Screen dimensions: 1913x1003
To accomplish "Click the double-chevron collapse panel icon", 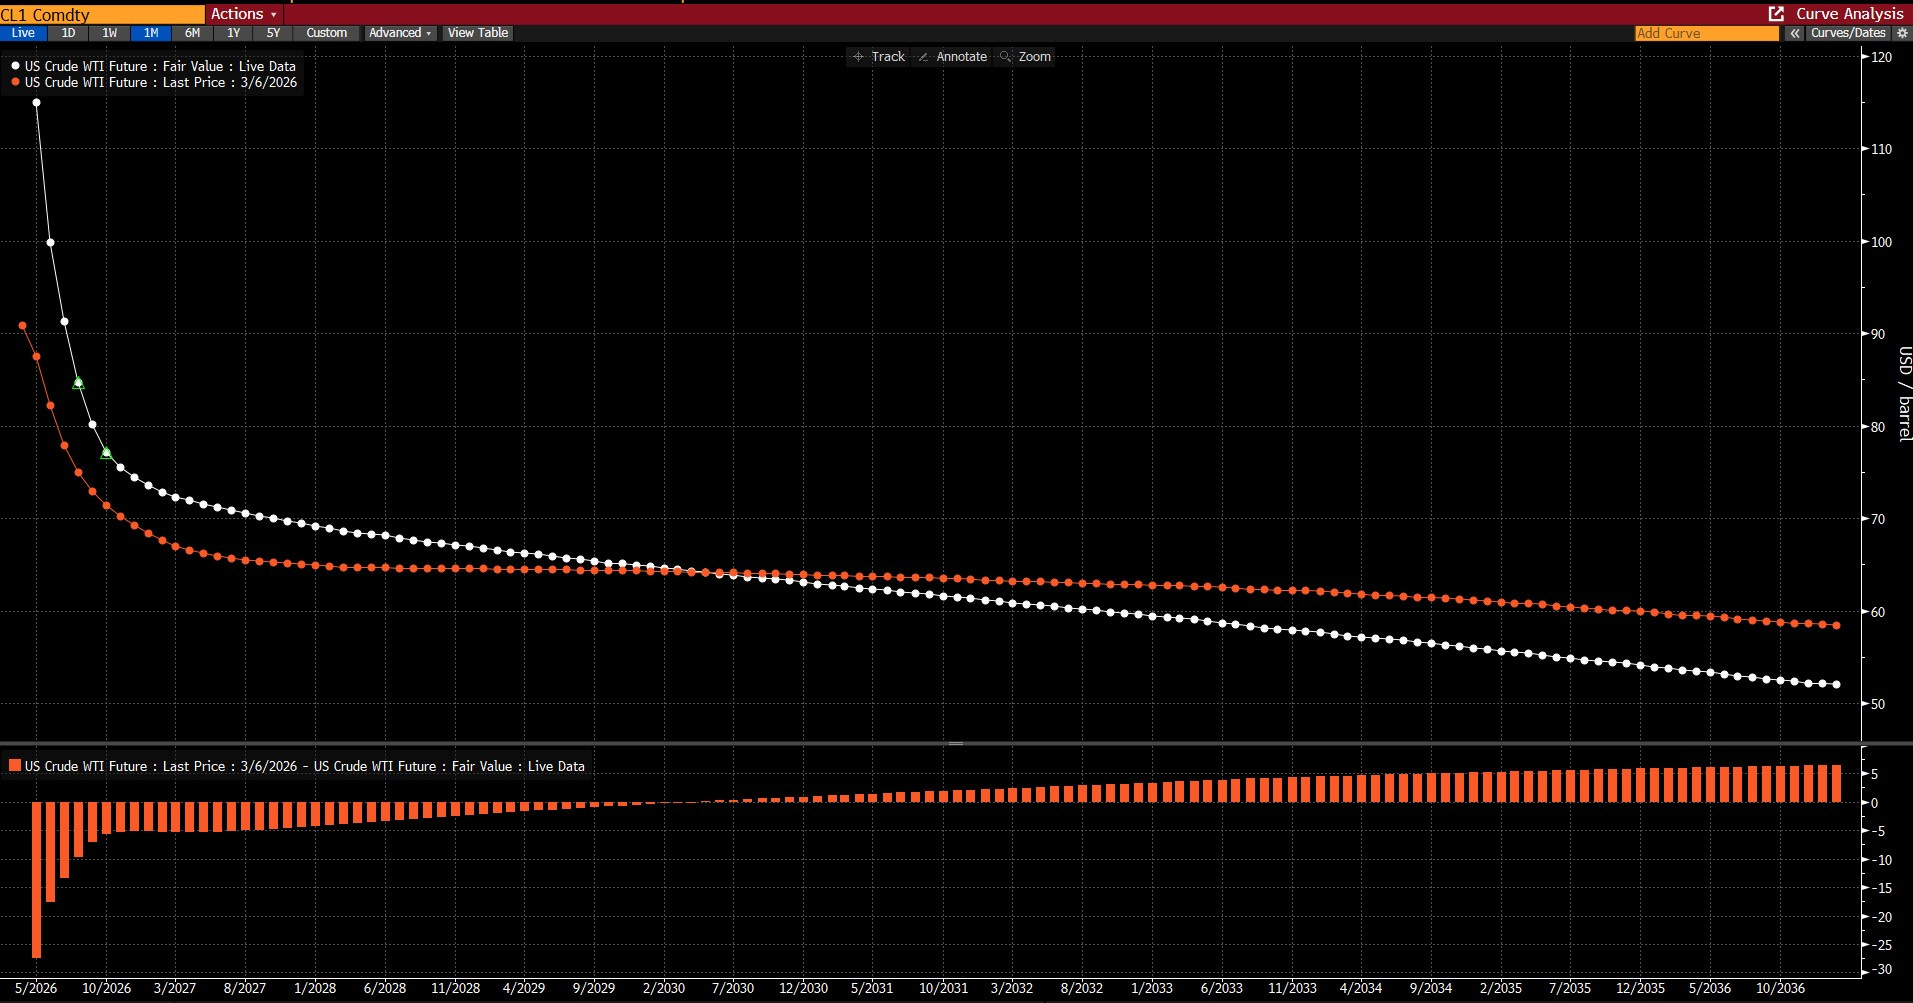I will (1795, 33).
